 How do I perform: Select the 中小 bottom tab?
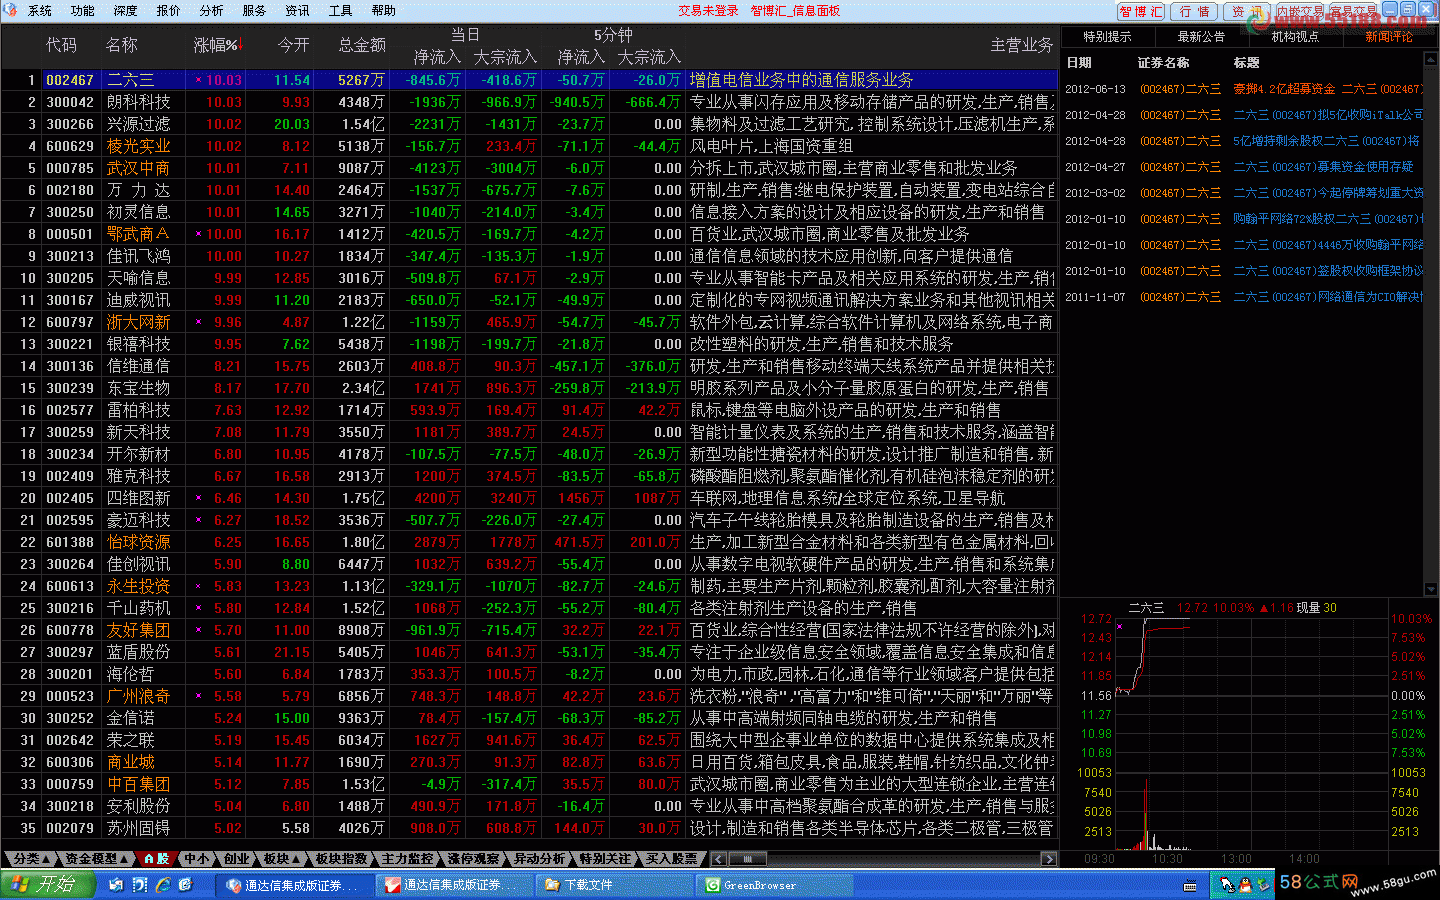(x=197, y=859)
